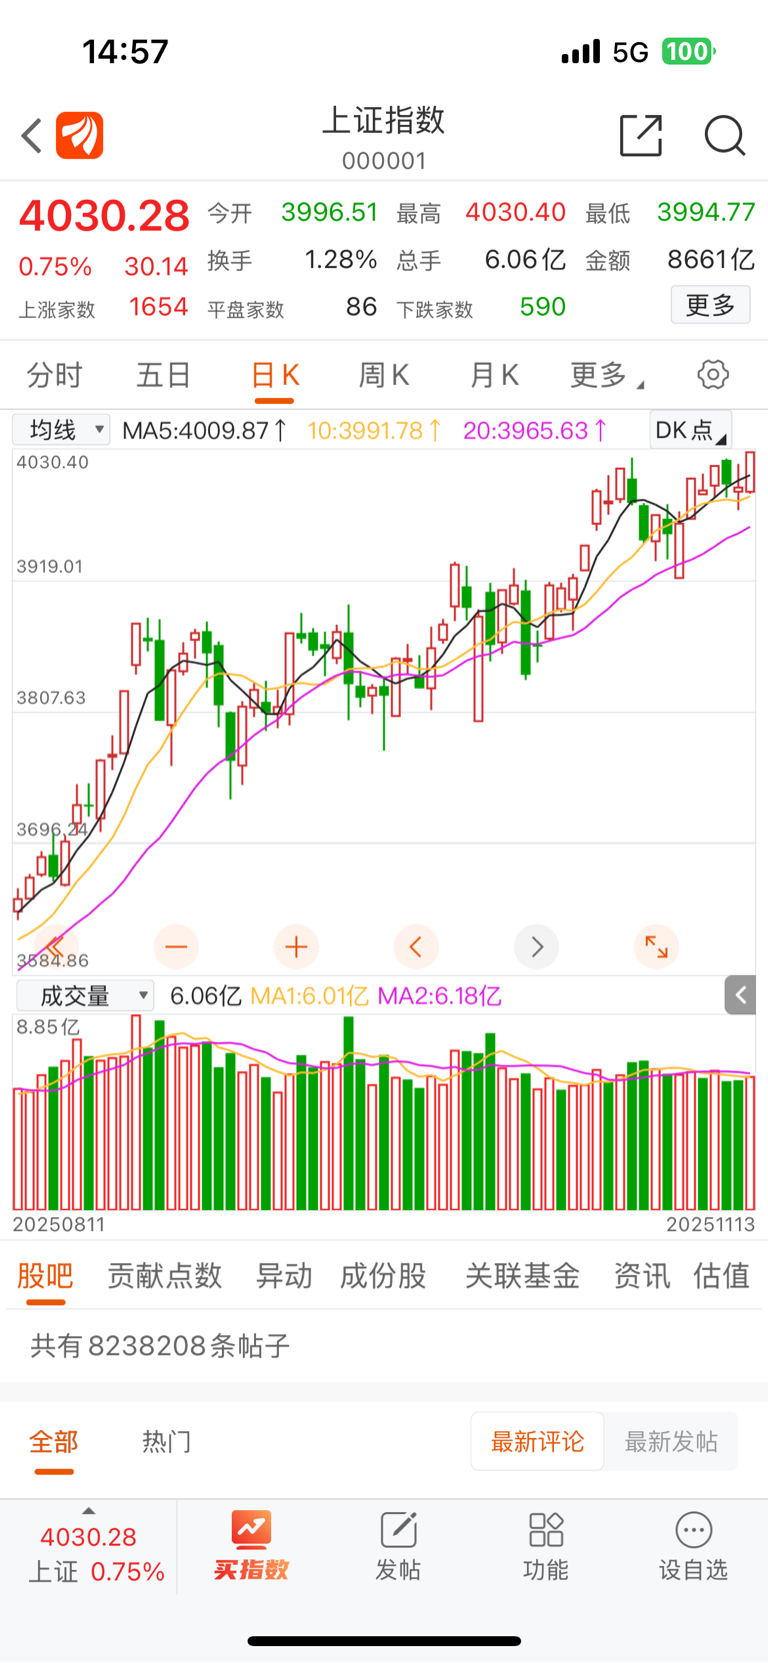Tap the search magnifier icon
Screen dimensions: 768x1663
click(724, 136)
